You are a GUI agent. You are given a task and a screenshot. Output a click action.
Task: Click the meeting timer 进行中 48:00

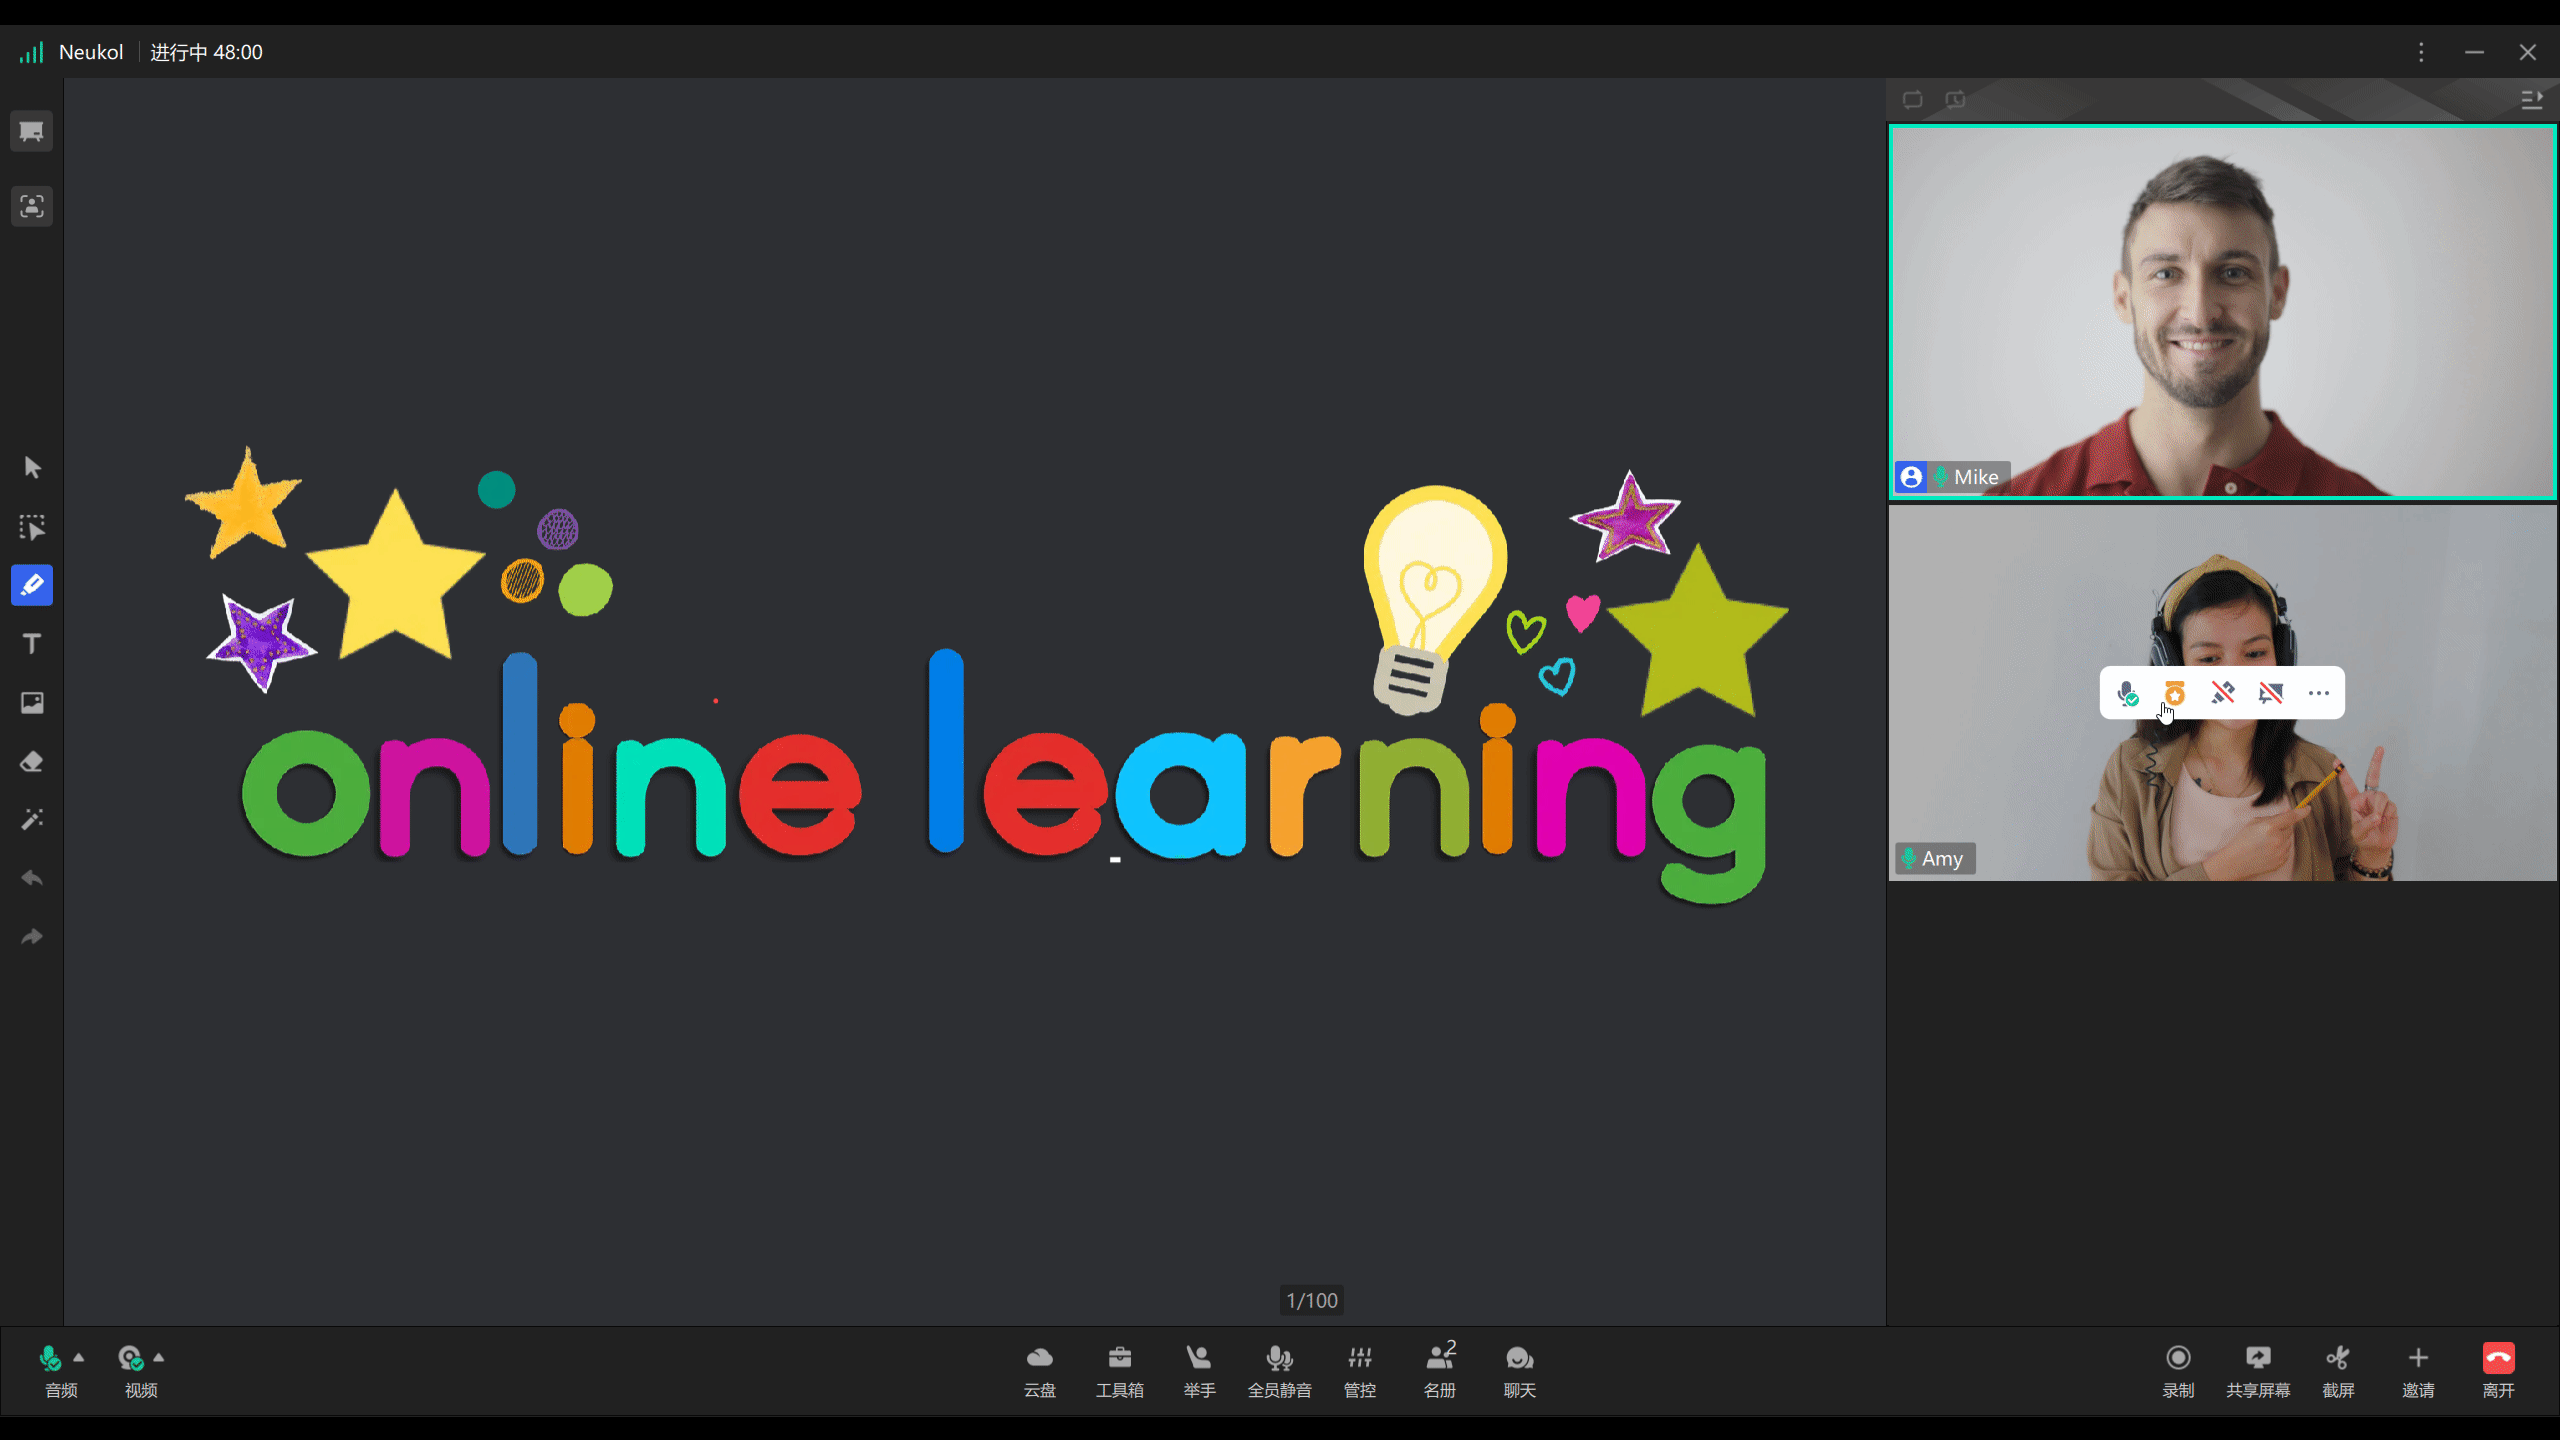tap(206, 52)
